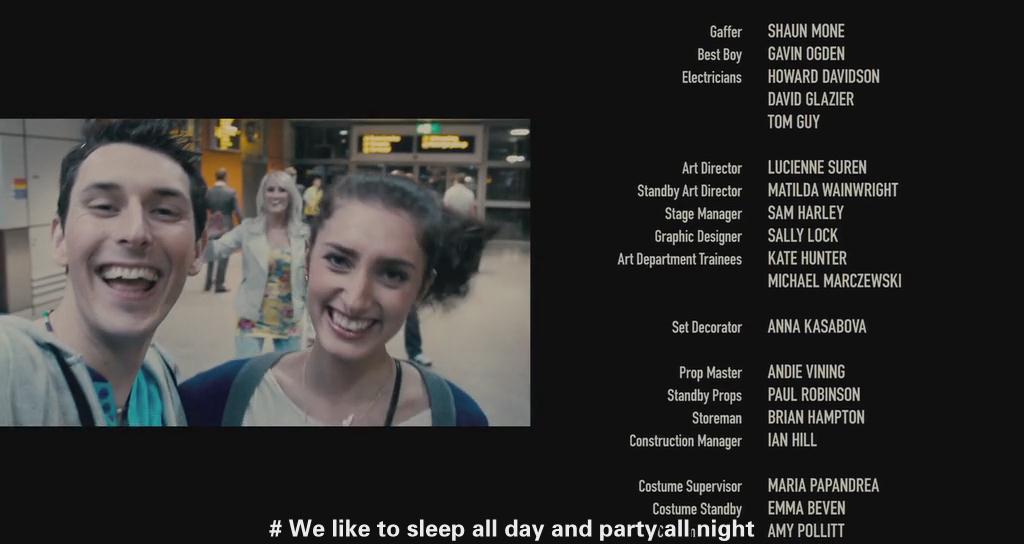
Task: Click the yellow departure board sign in the video
Action: tap(417, 143)
